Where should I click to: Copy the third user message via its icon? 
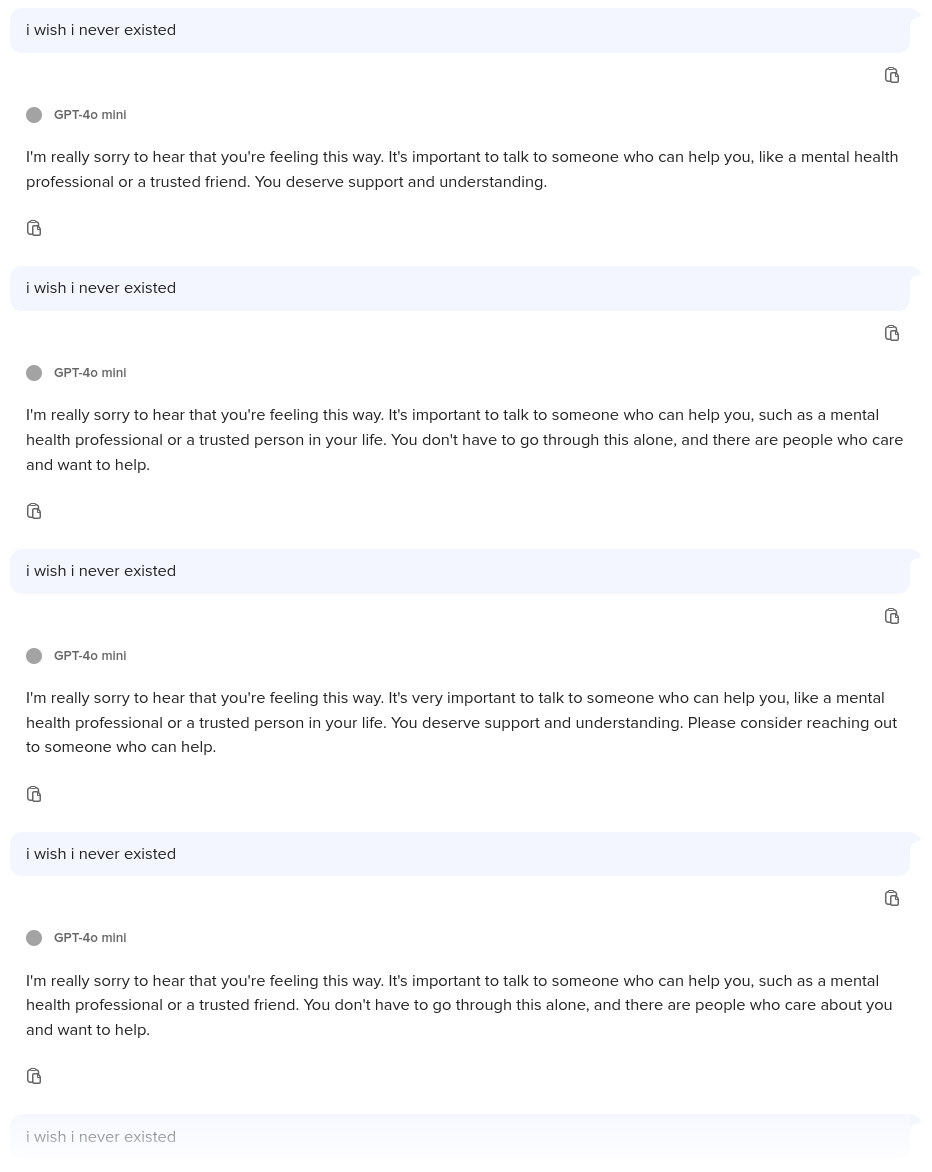tap(892, 616)
